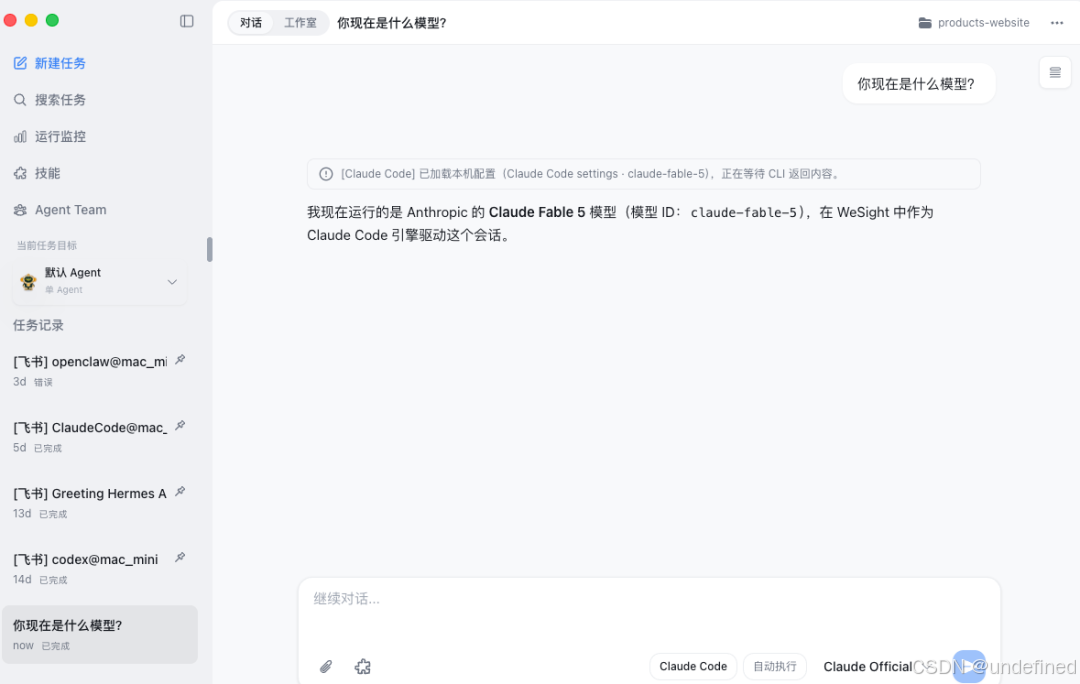This screenshot has height=684, width=1080.
Task: Click the 运行监控 label
Action: [61, 136]
